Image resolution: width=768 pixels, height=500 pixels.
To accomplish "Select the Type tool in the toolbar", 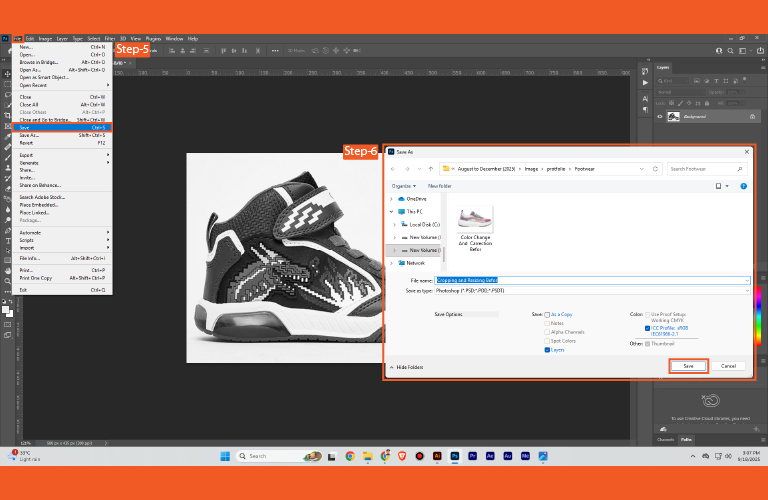I will [7, 241].
